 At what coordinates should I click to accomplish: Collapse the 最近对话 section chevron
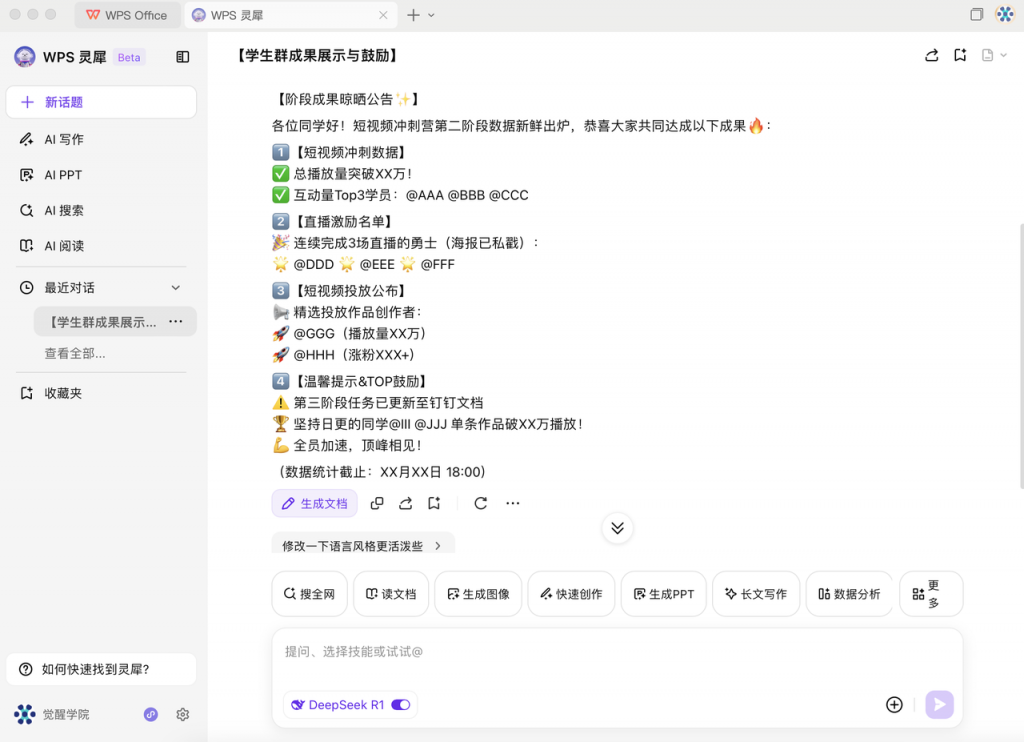pos(176,287)
